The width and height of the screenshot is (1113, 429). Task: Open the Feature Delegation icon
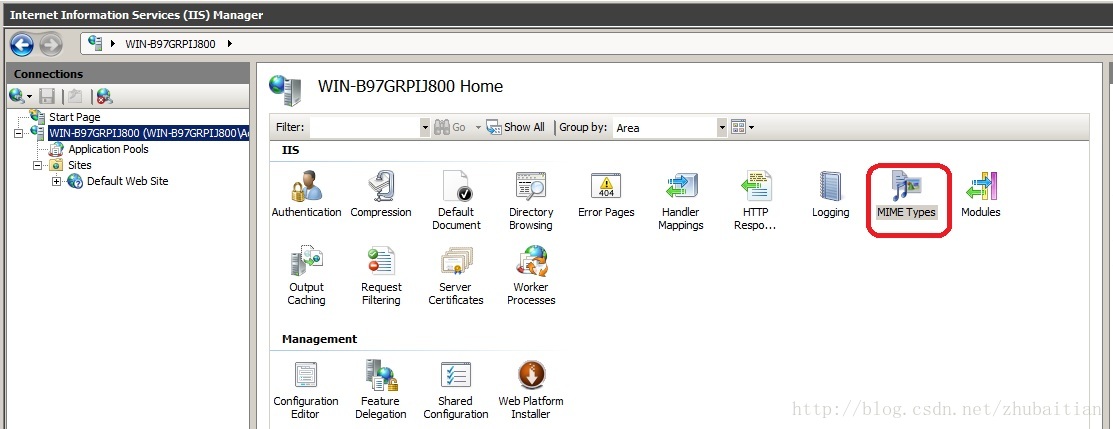[381, 389]
